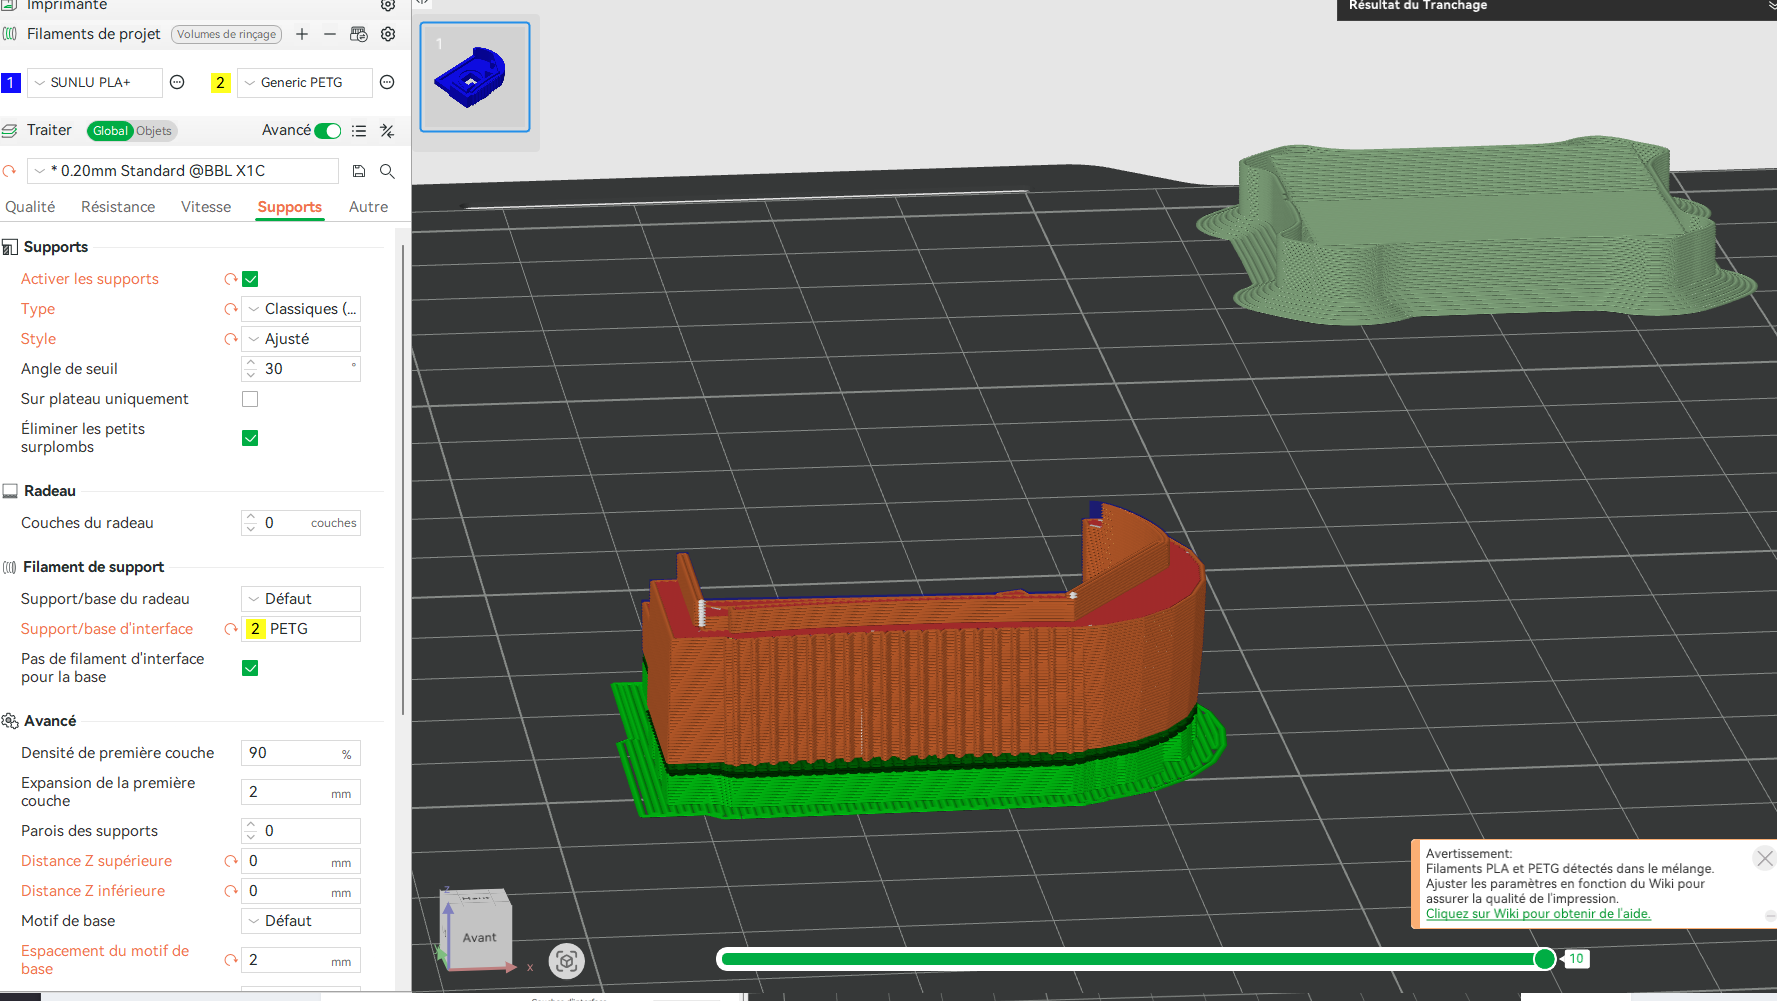
Task: Switch to the Qualité tab
Action: coord(30,207)
